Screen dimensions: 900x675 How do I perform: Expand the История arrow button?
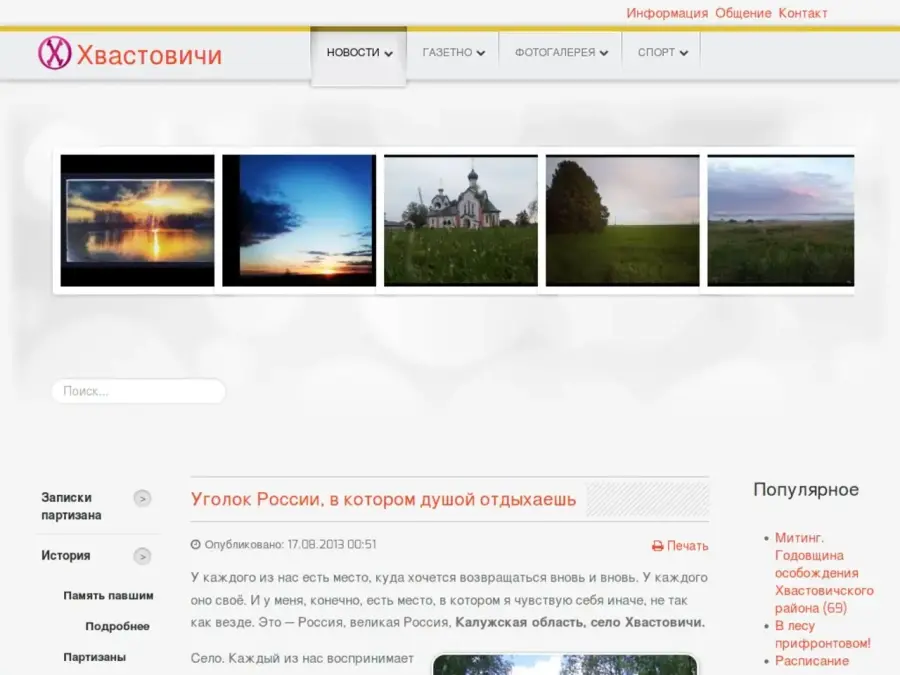(x=142, y=556)
